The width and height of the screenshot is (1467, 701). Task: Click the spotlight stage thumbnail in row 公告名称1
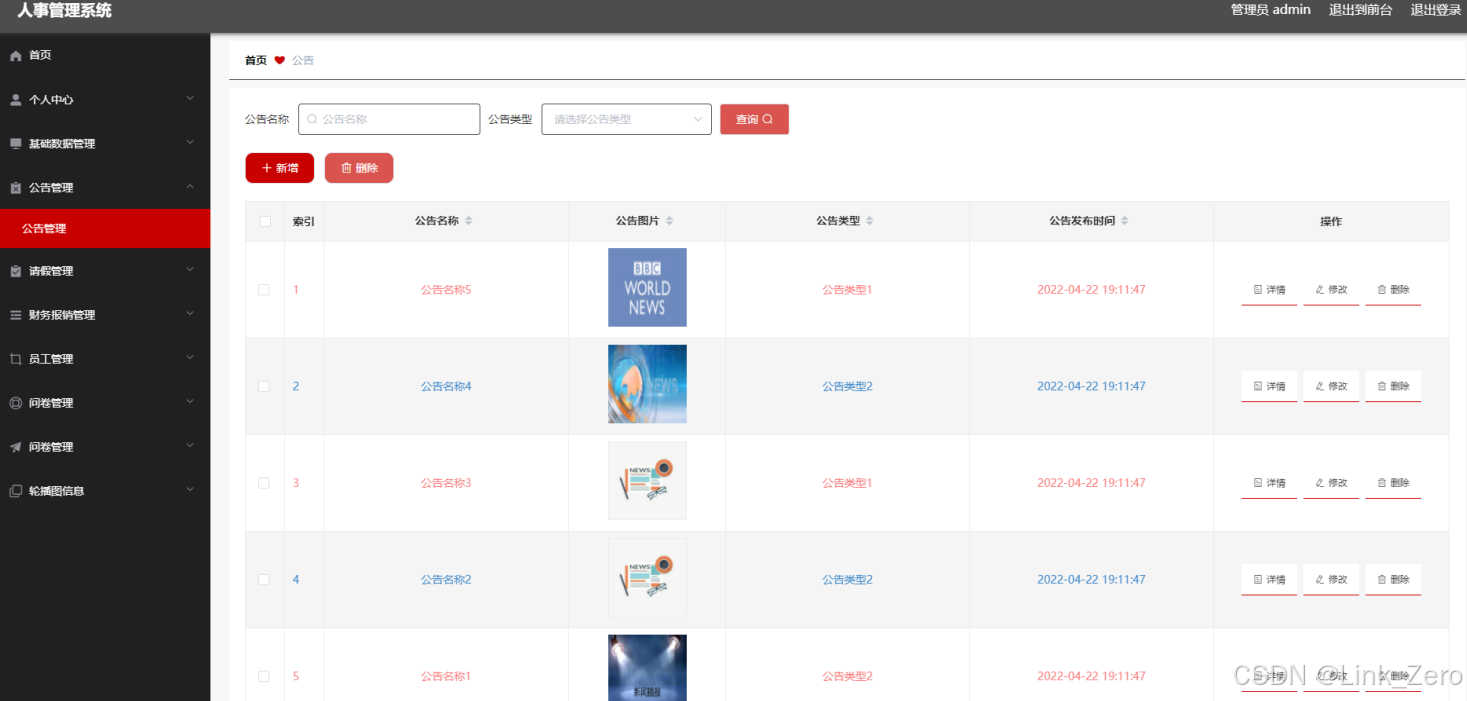pos(647,668)
